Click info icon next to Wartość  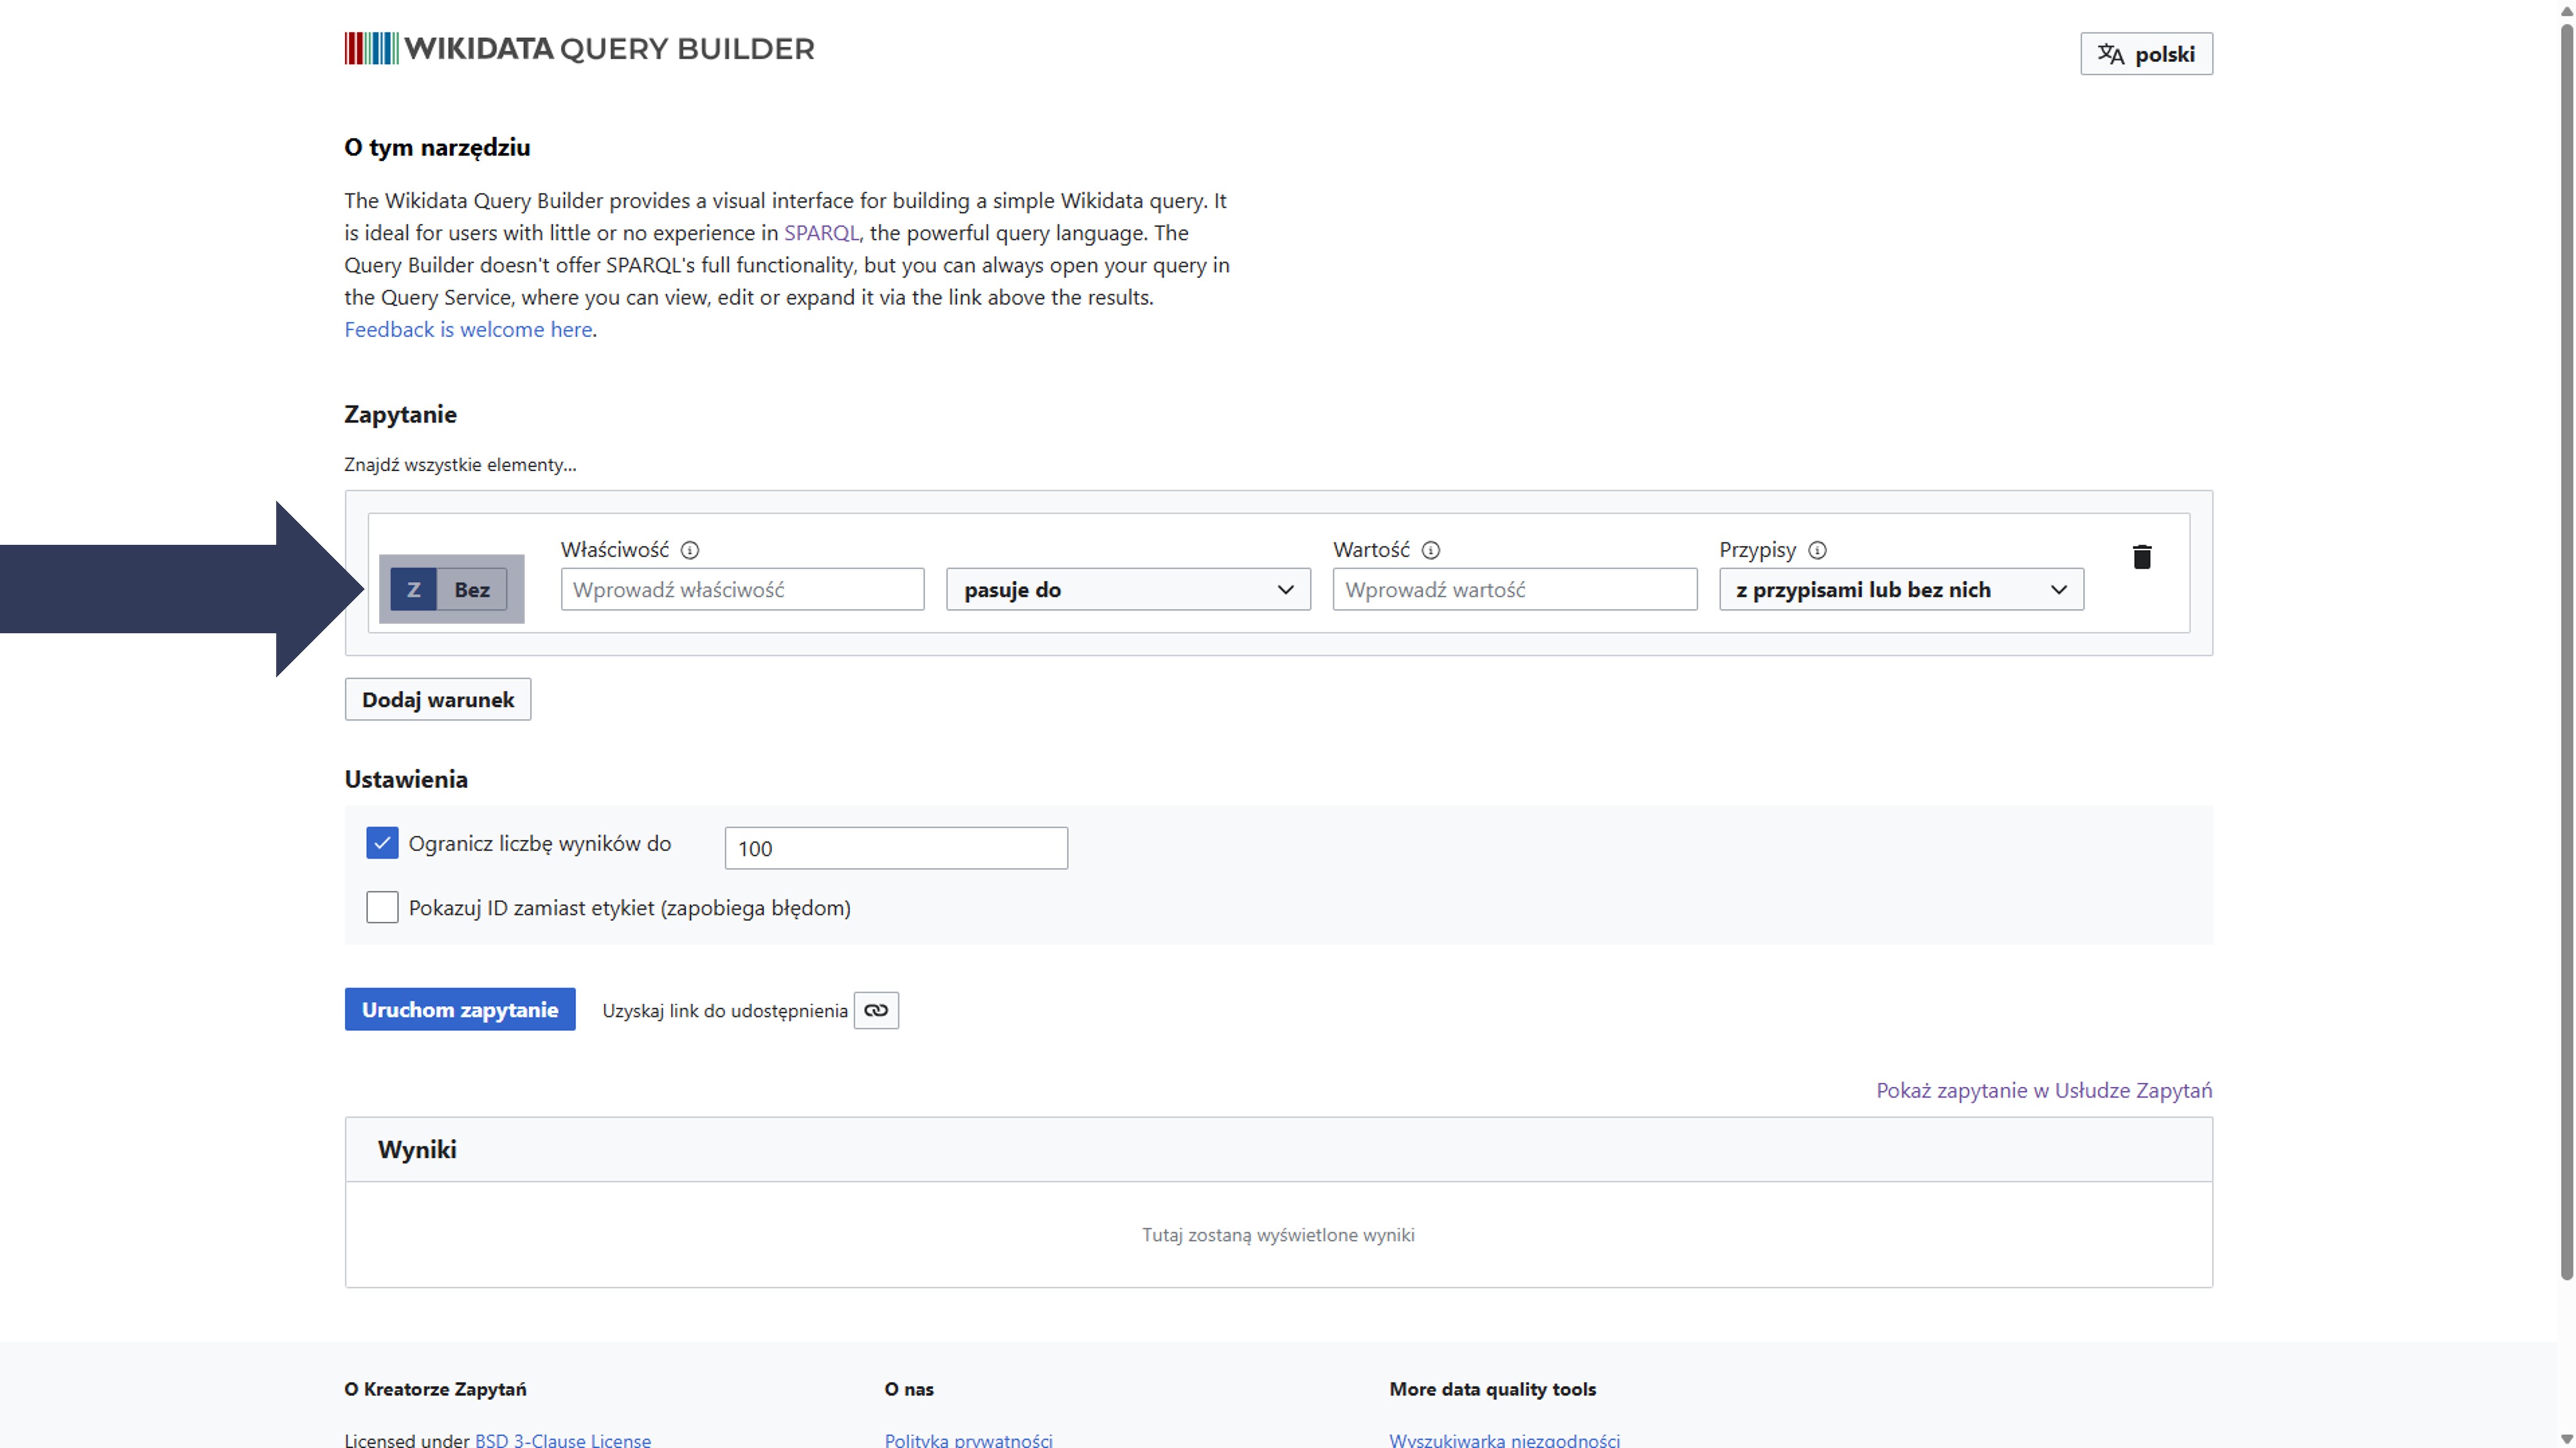[1430, 550]
